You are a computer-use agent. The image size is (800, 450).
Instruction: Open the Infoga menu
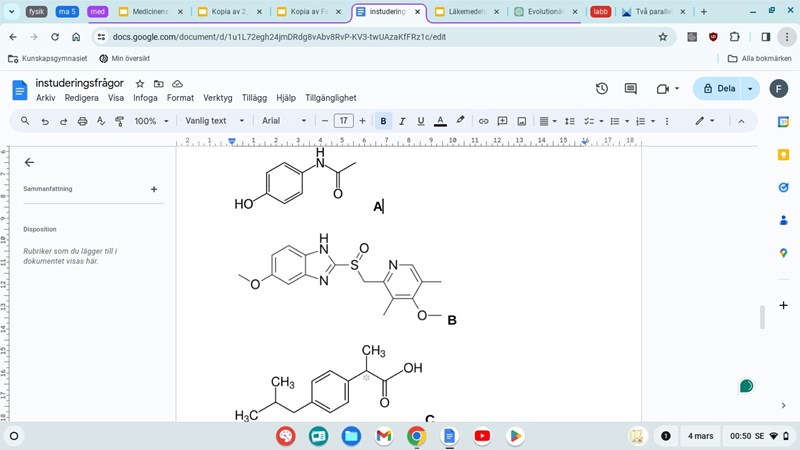click(145, 98)
